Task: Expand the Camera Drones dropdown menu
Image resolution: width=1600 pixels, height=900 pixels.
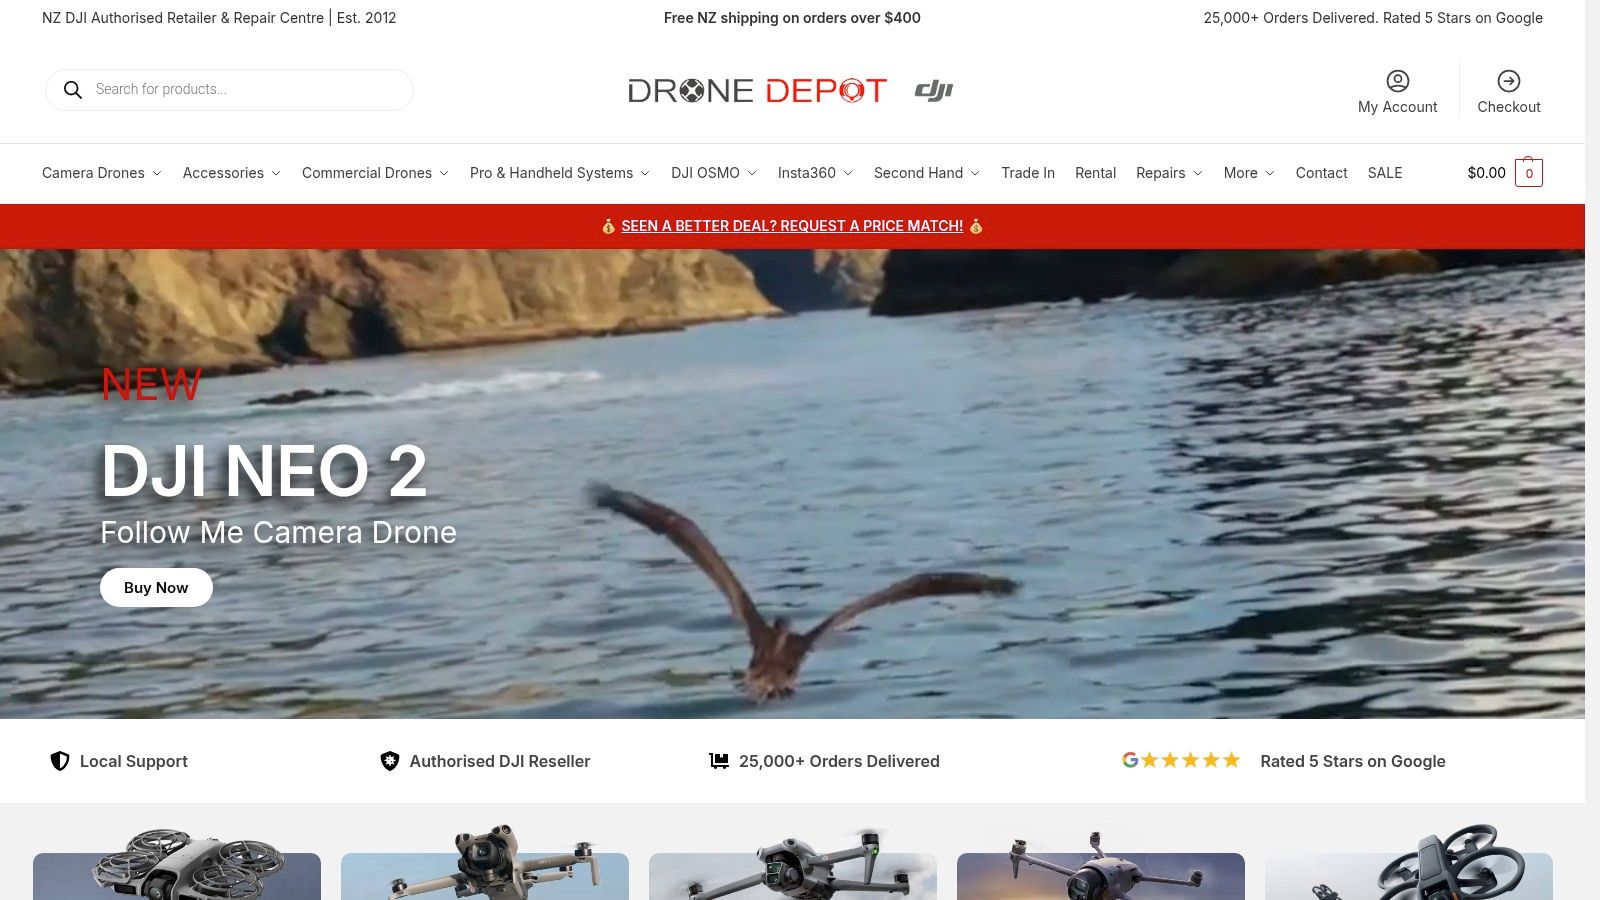Action: click(x=100, y=173)
